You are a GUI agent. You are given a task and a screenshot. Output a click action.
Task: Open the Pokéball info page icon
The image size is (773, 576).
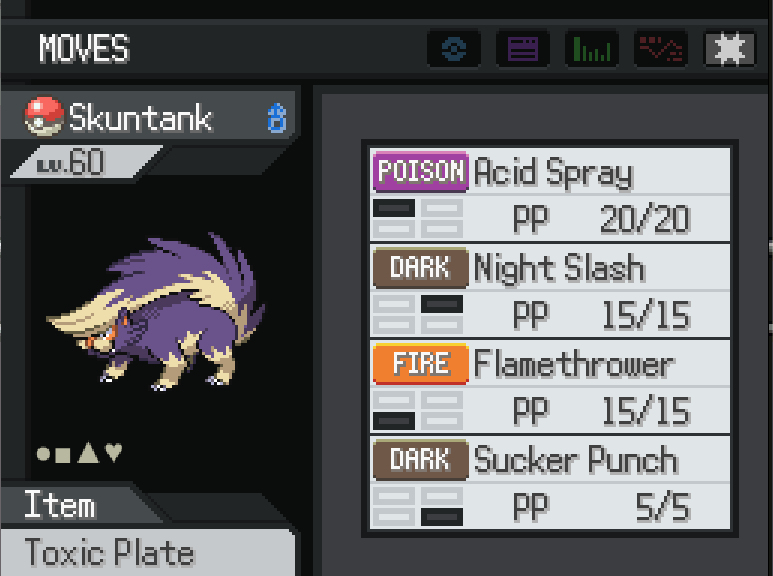(454, 48)
